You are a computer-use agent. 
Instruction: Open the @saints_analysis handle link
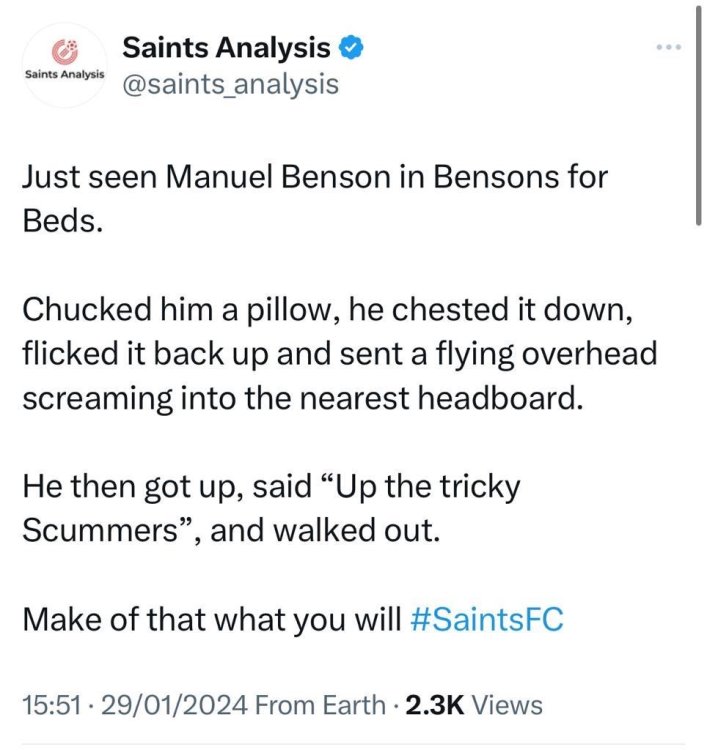[230, 84]
